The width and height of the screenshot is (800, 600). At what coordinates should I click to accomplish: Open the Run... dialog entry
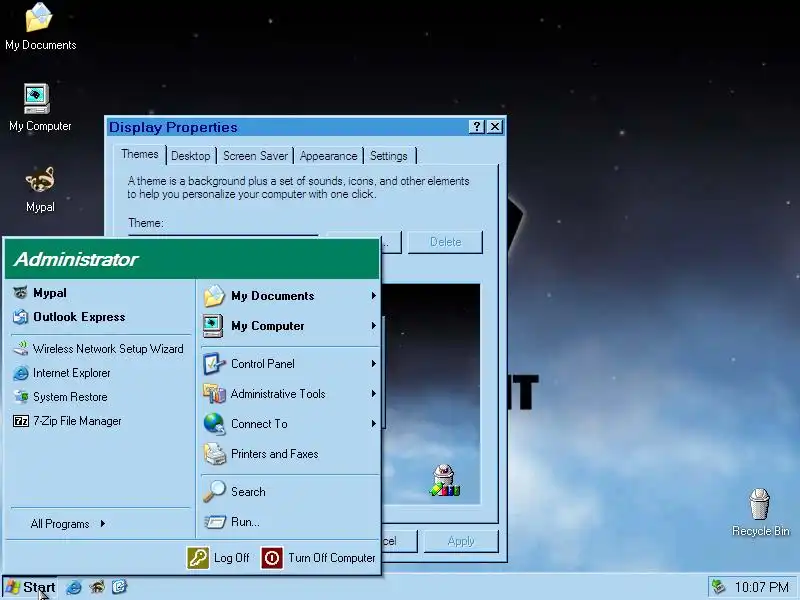[289, 522]
